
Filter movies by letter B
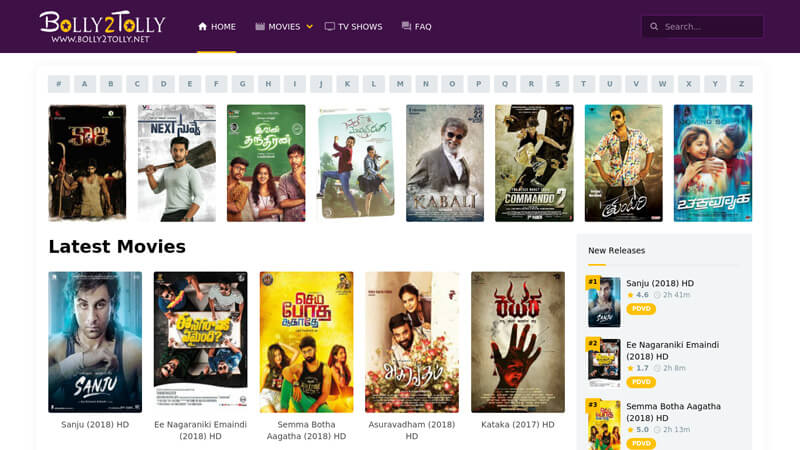(111, 84)
